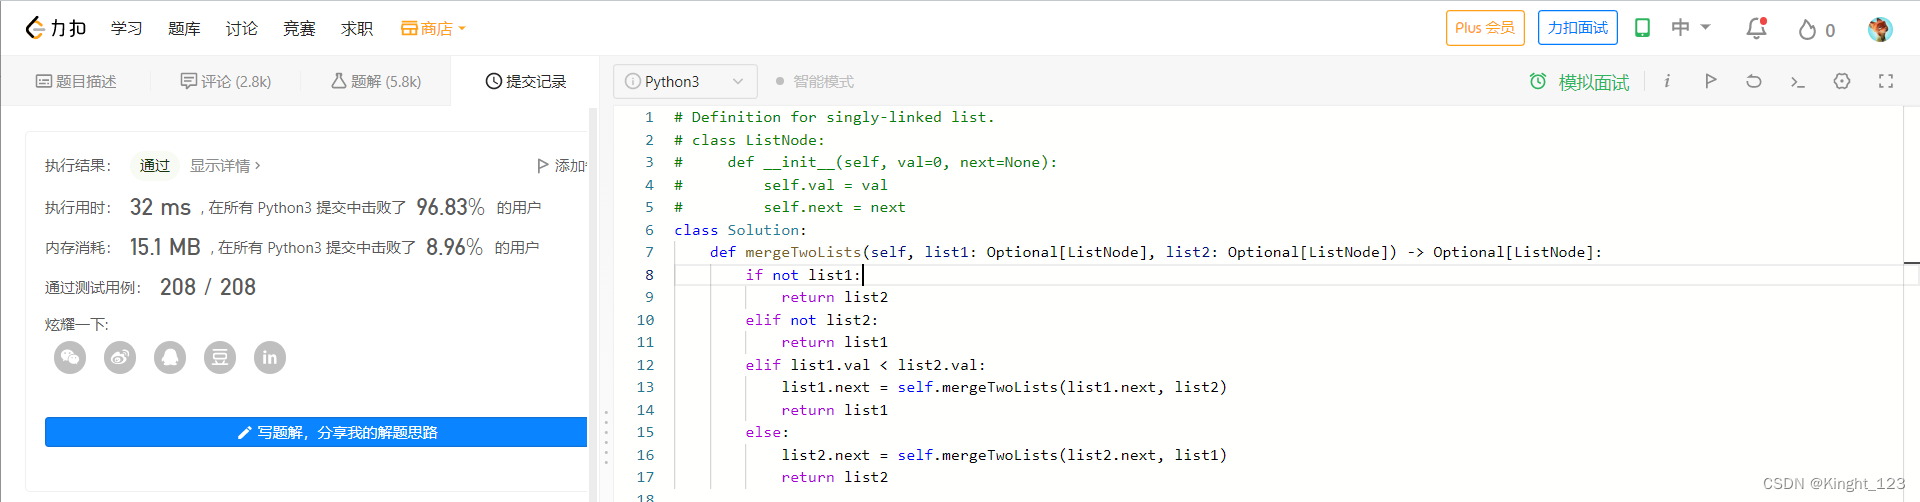Toggle fullscreen editor mode
The image size is (1920, 502).
1886,81
